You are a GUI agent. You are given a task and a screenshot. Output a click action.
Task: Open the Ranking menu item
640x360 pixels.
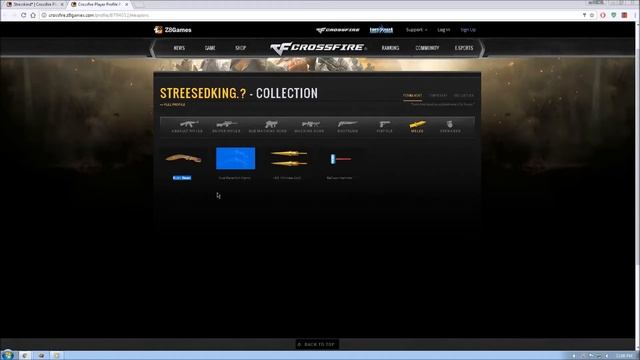click(x=390, y=48)
